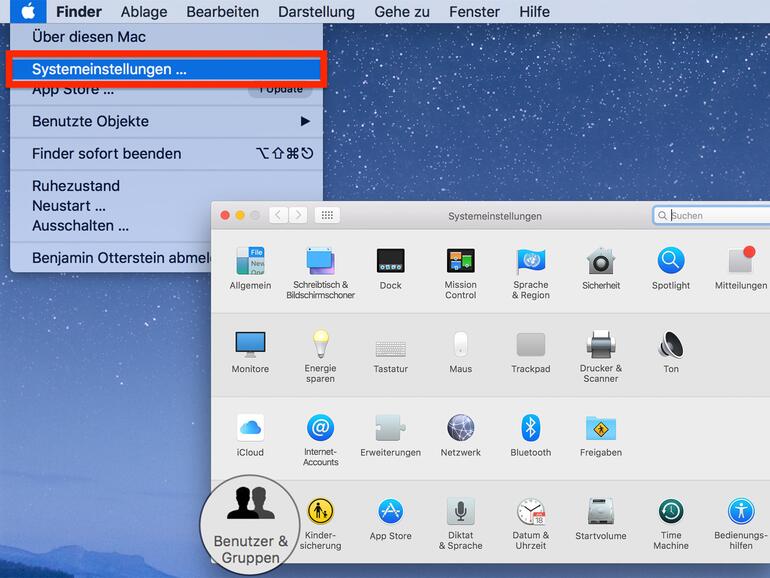Image resolution: width=770 pixels, height=578 pixels.
Task: Open Spotlight settings
Action: click(x=671, y=268)
